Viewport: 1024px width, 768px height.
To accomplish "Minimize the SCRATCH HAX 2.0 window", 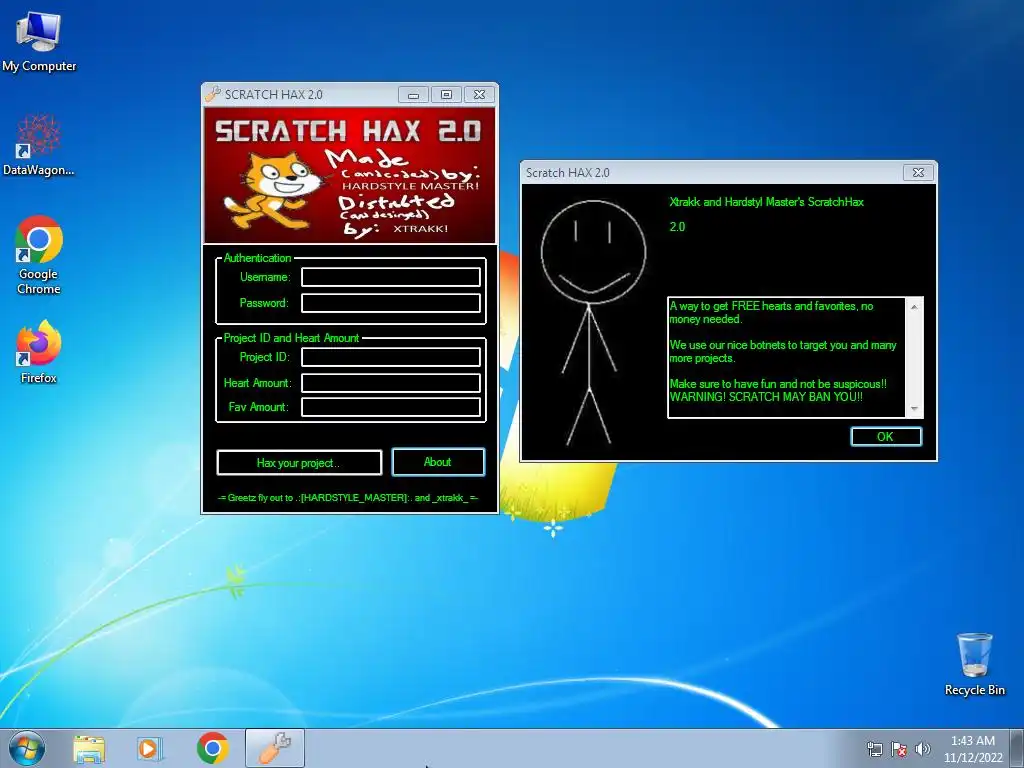I will pos(413,95).
